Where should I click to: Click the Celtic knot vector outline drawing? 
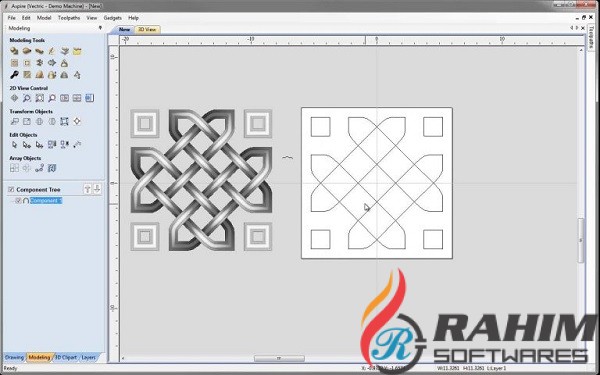click(x=377, y=183)
